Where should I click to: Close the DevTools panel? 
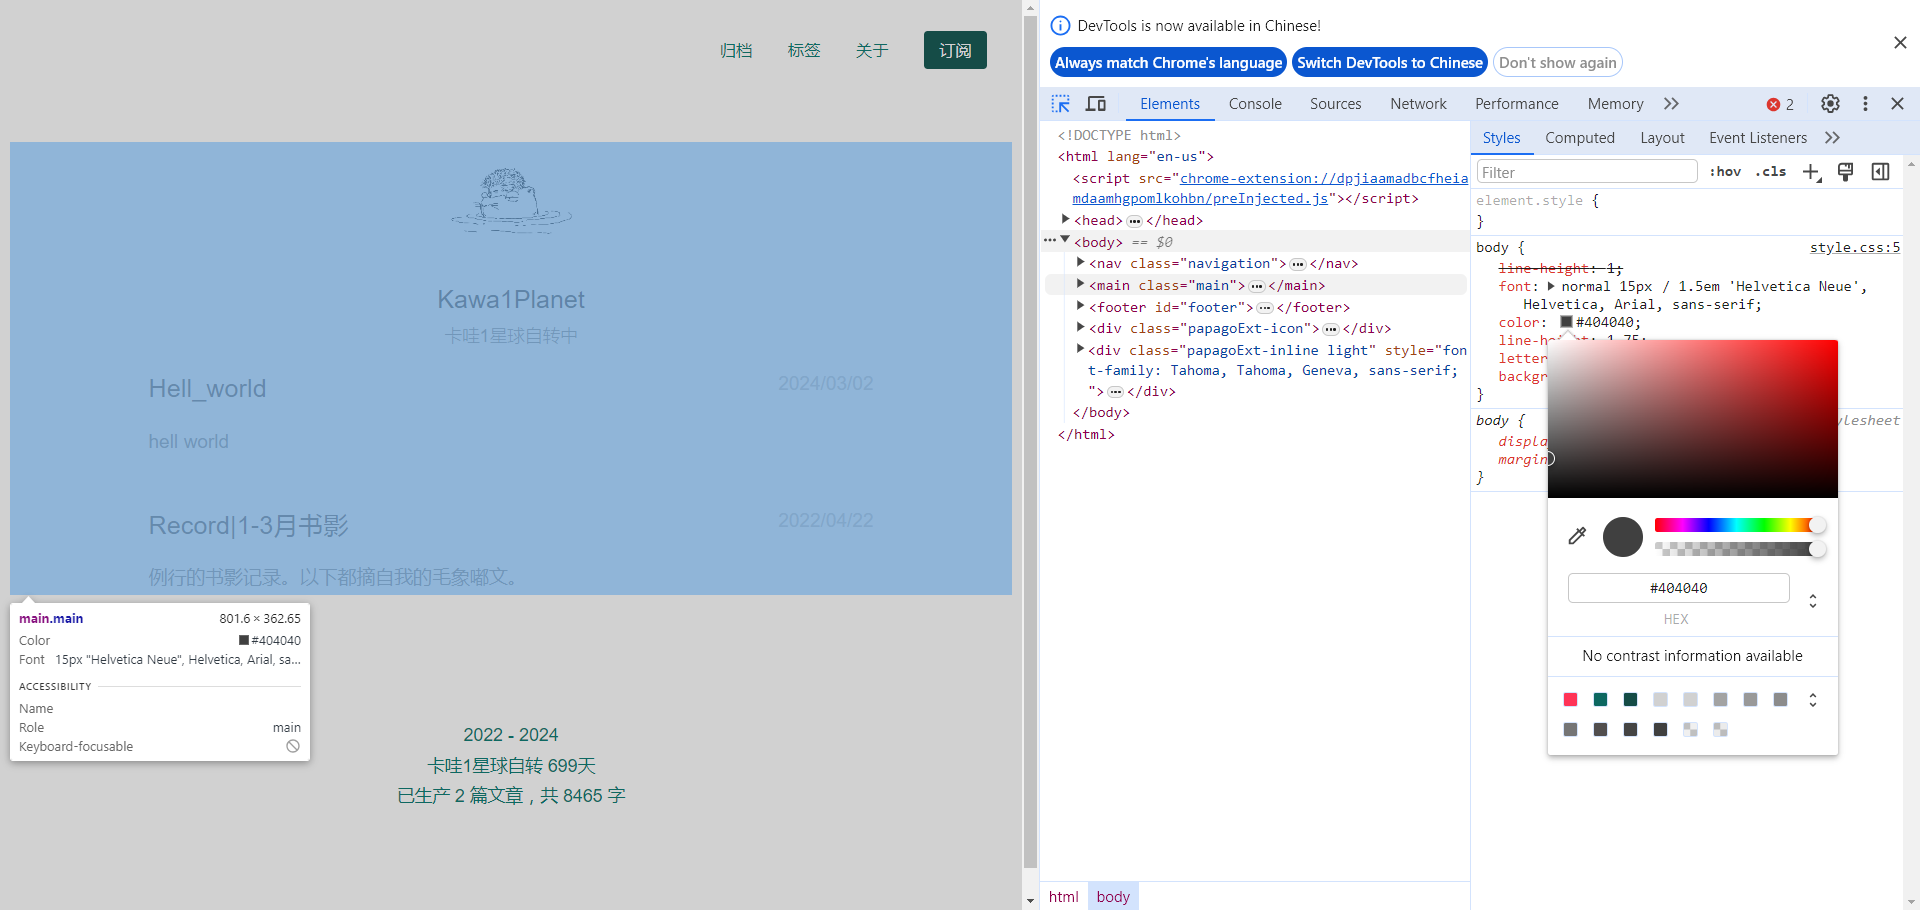pyautogui.click(x=1897, y=104)
